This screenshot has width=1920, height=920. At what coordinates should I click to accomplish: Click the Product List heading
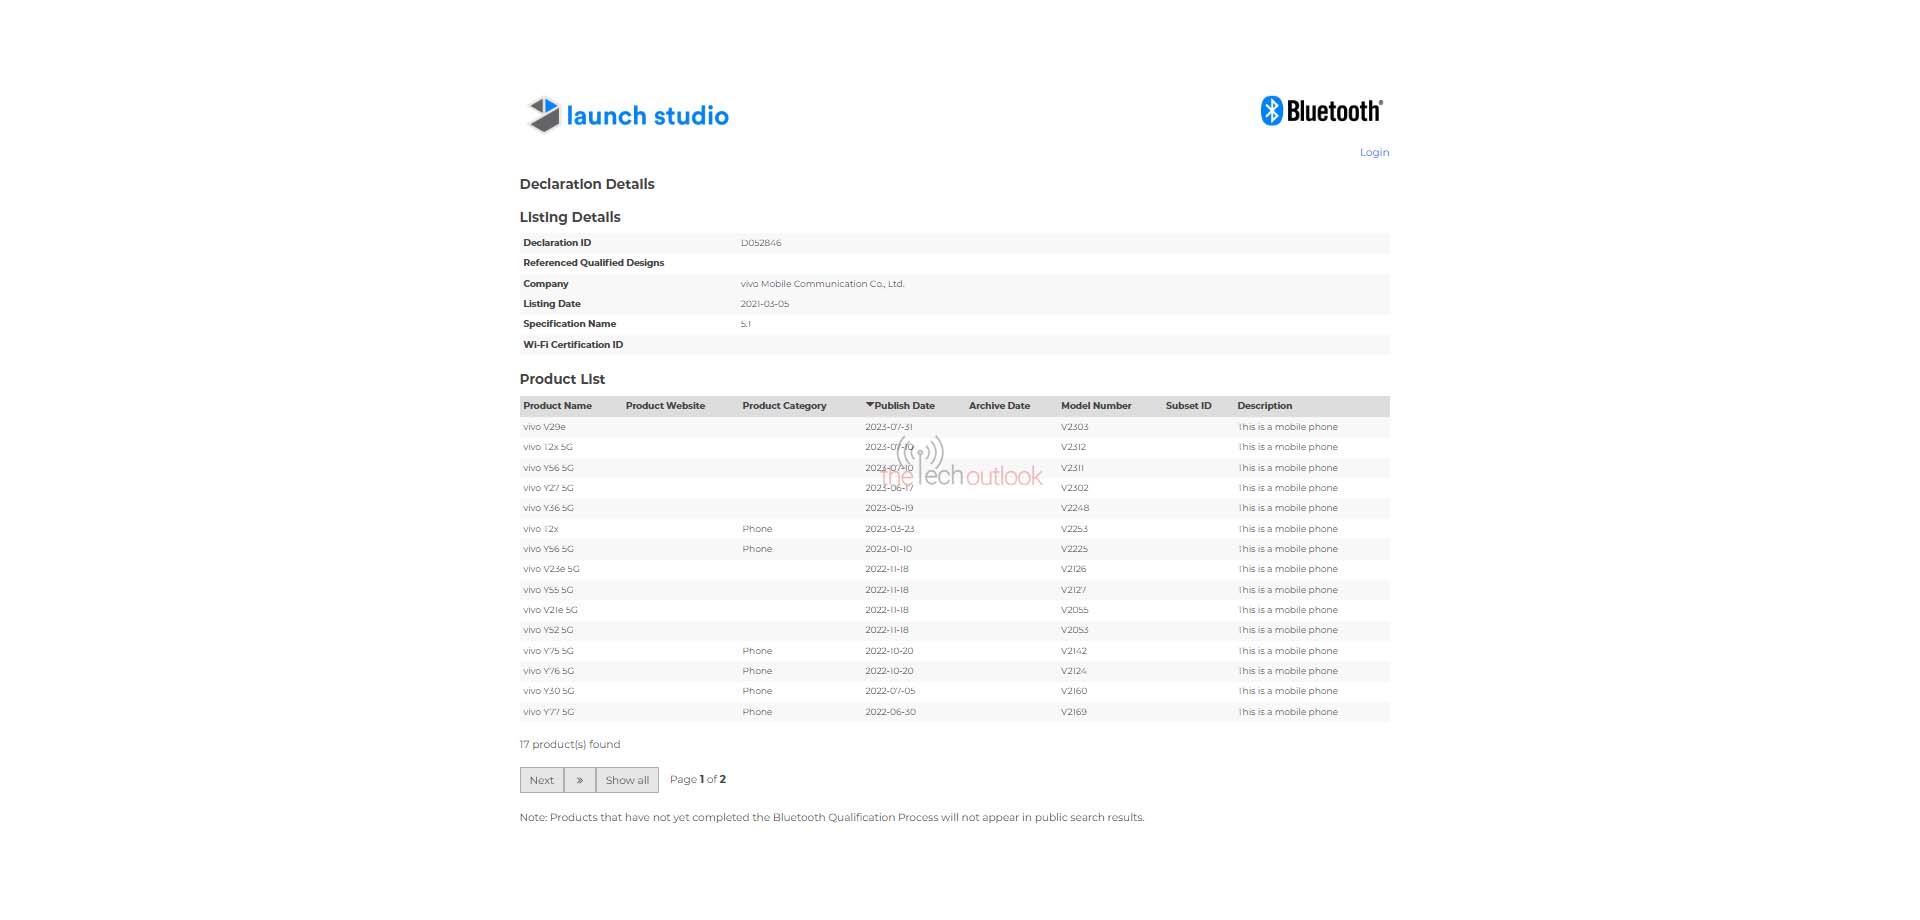(x=562, y=379)
